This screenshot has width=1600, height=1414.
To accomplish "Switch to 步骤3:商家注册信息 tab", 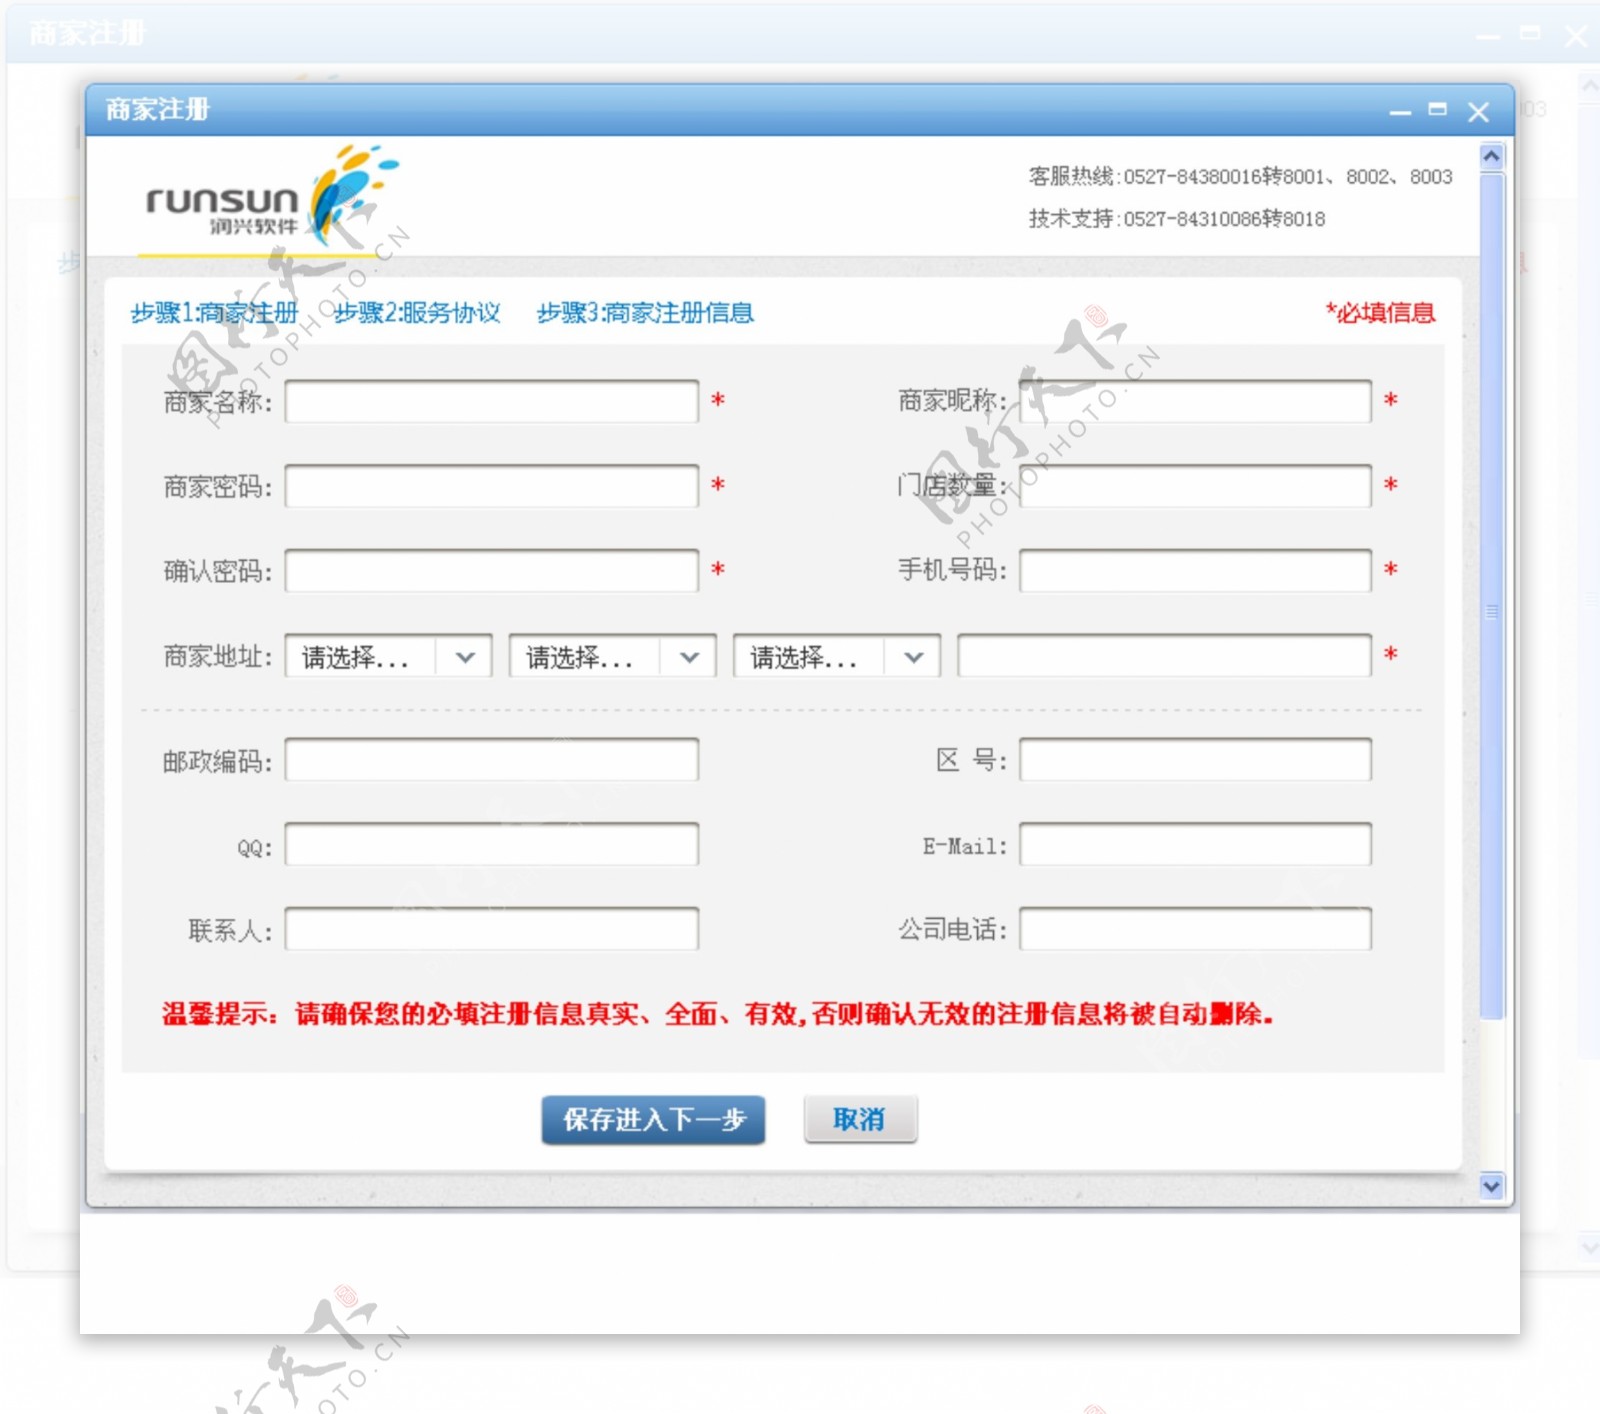I will click(645, 313).
